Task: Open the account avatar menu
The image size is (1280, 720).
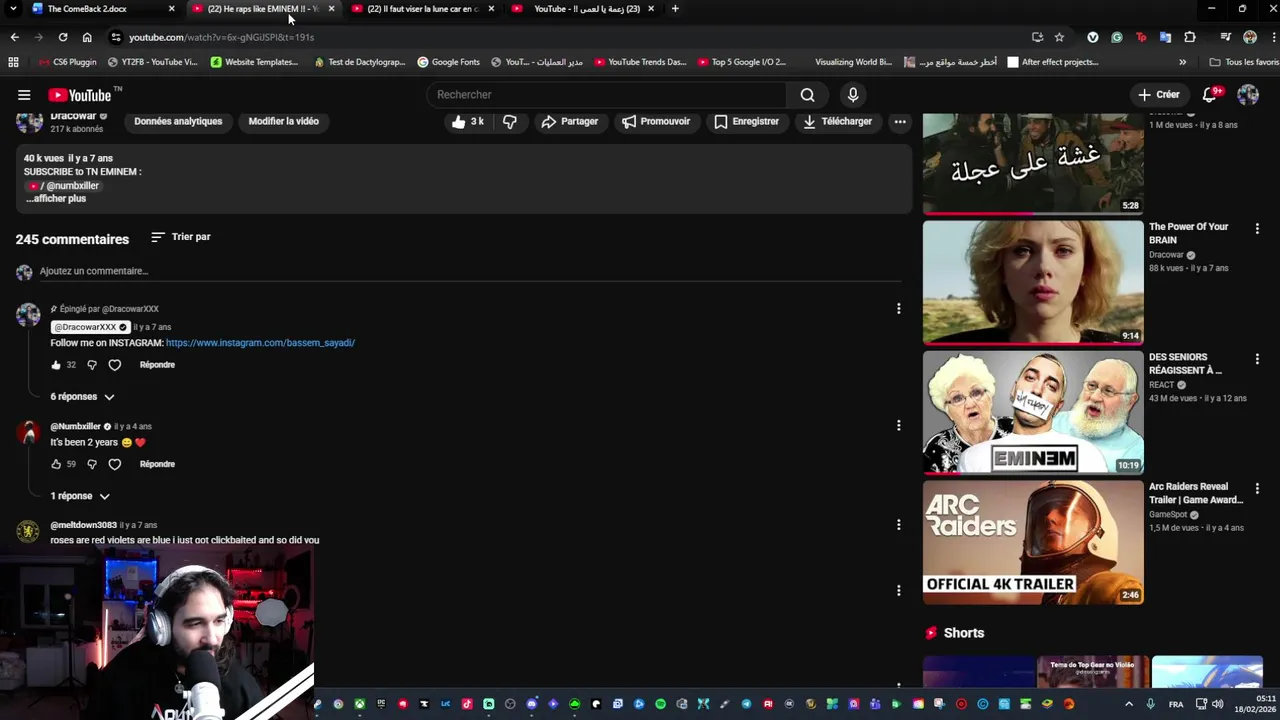Action: click(x=1248, y=95)
